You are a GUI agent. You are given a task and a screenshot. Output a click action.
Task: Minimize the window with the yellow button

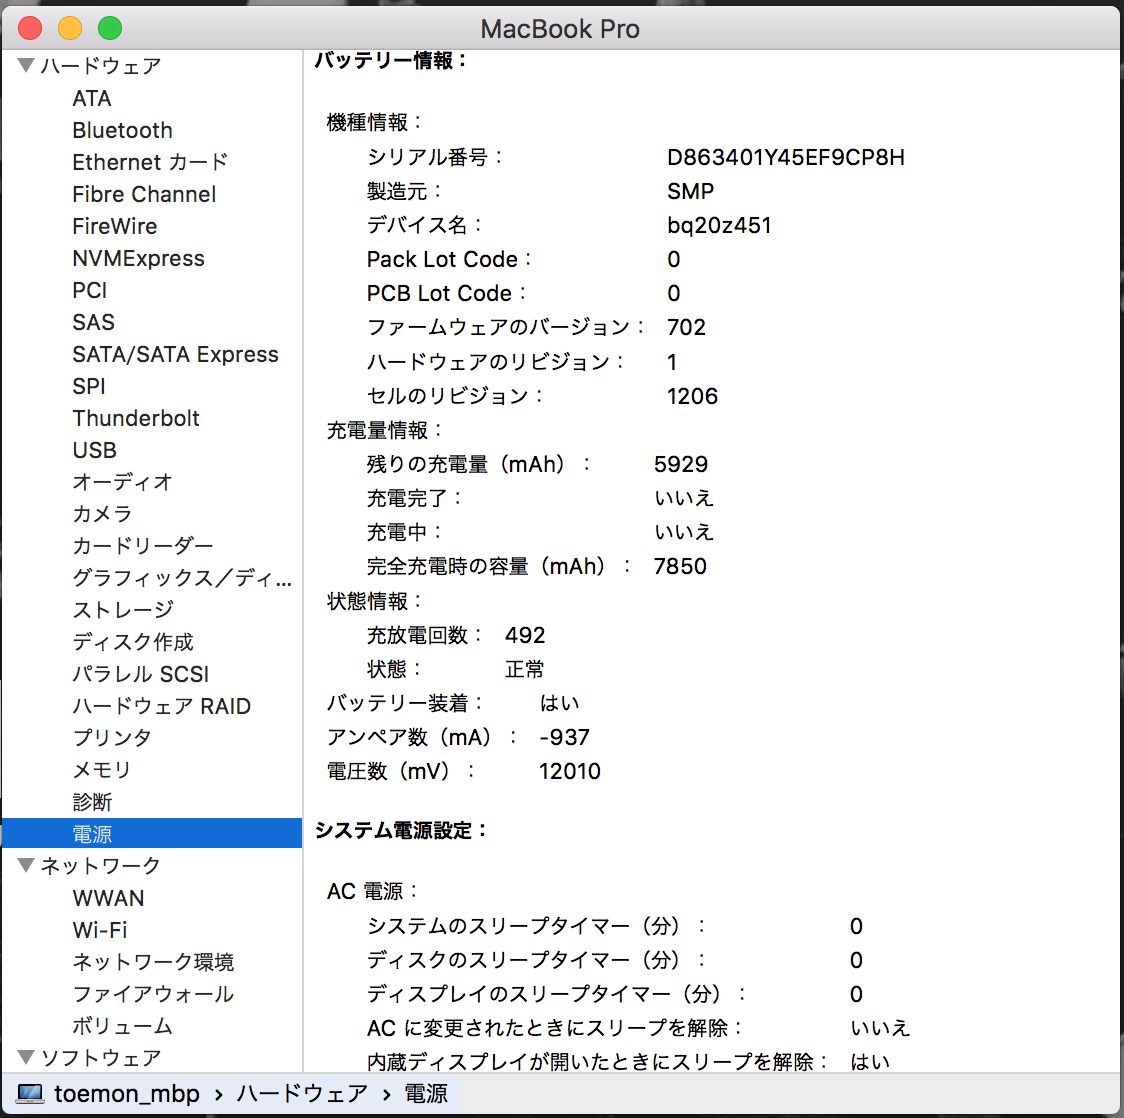pos(70,29)
